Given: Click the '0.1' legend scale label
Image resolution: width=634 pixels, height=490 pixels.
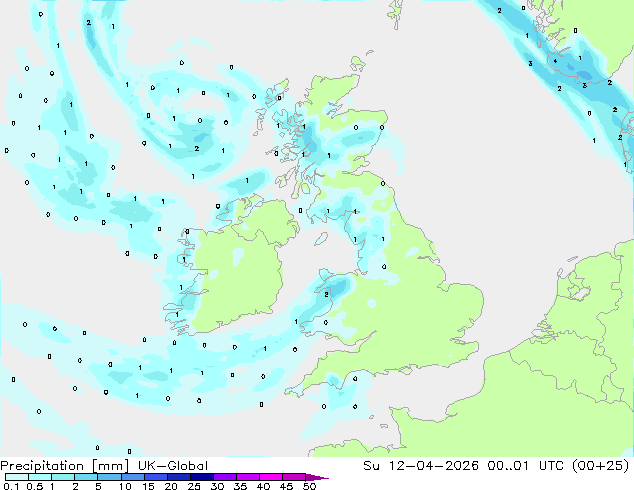Looking at the screenshot, I should click(x=11, y=486).
